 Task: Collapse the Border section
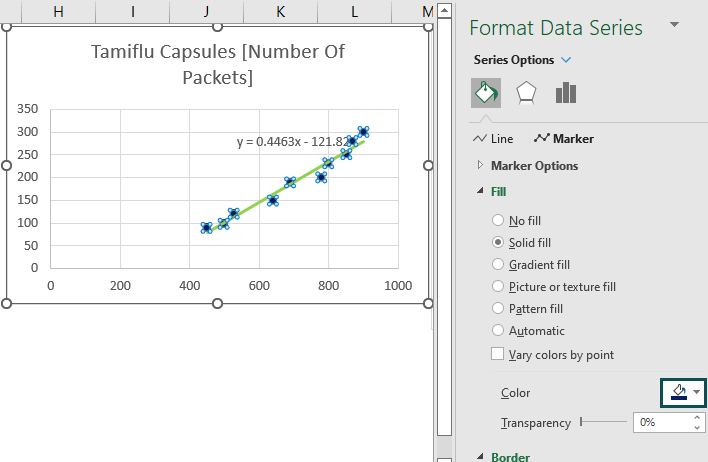tap(480, 456)
